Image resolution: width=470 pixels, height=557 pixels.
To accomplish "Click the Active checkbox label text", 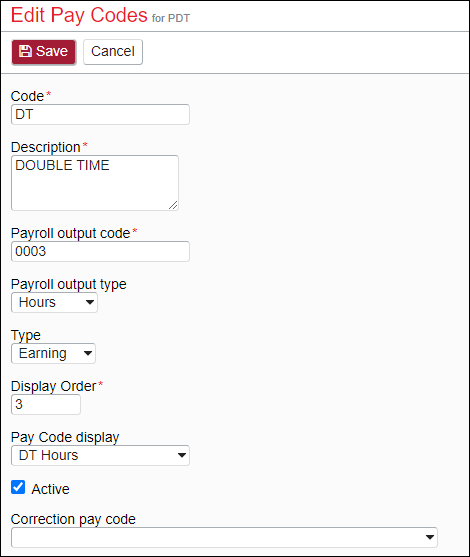I will point(50,489).
